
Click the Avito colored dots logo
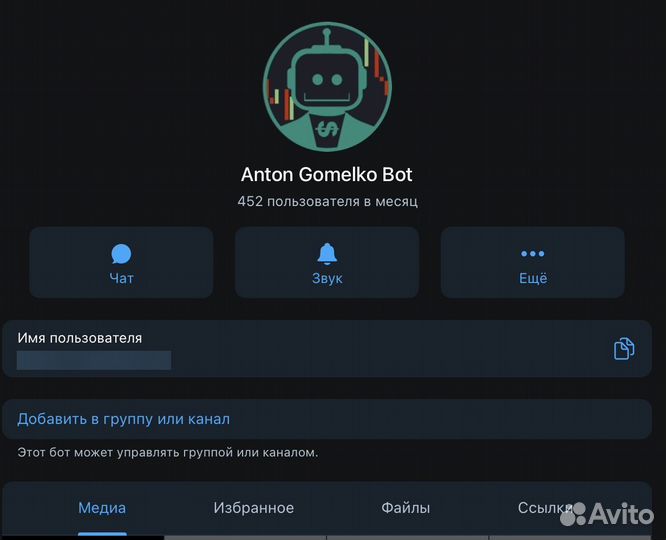coord(573,513)
